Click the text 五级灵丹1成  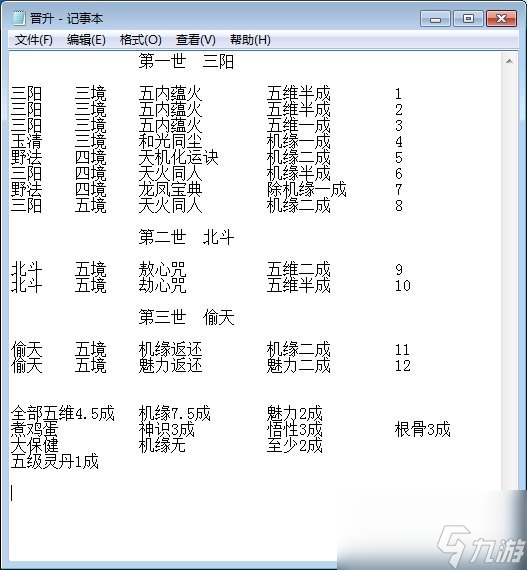point(55,461)
